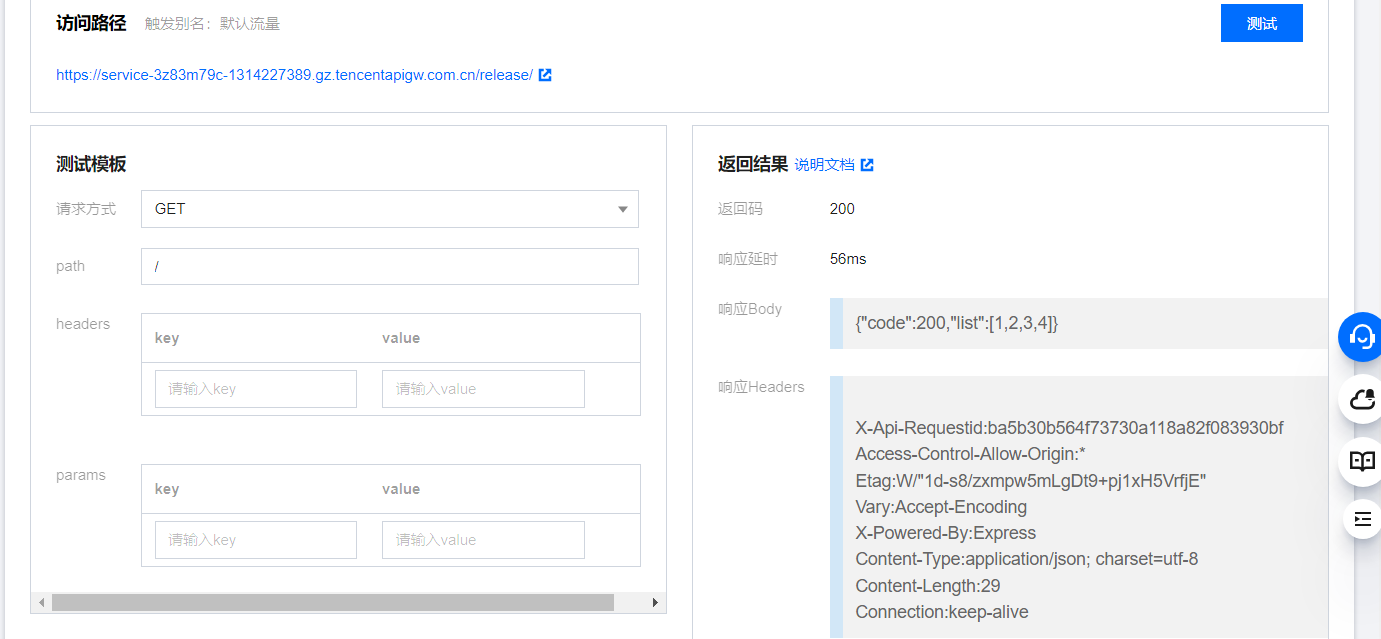Focus the headers key input field
Viewport: 1381px width, 639px height.
(x=255, y=389)
